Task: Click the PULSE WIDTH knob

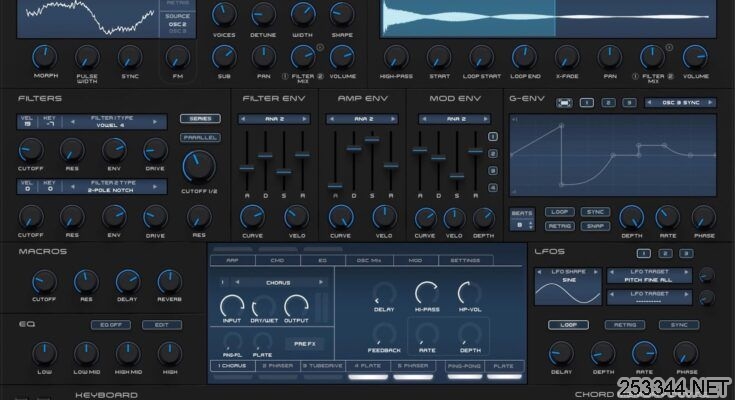Action: click(87, 58)
